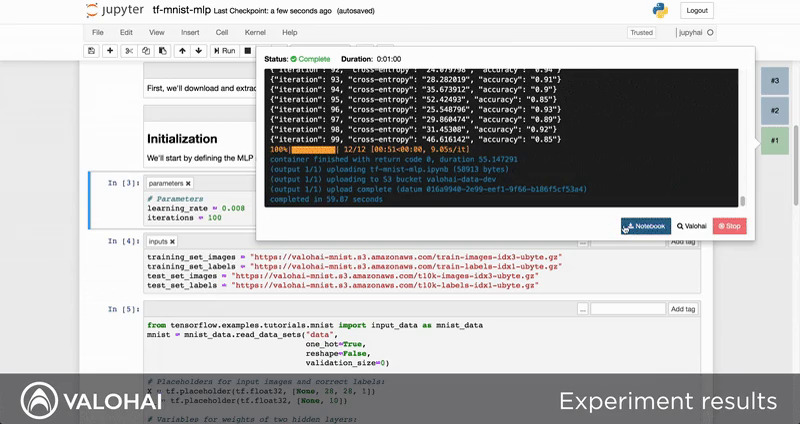Click the test_set_images URL string

(x=385, y=276)
